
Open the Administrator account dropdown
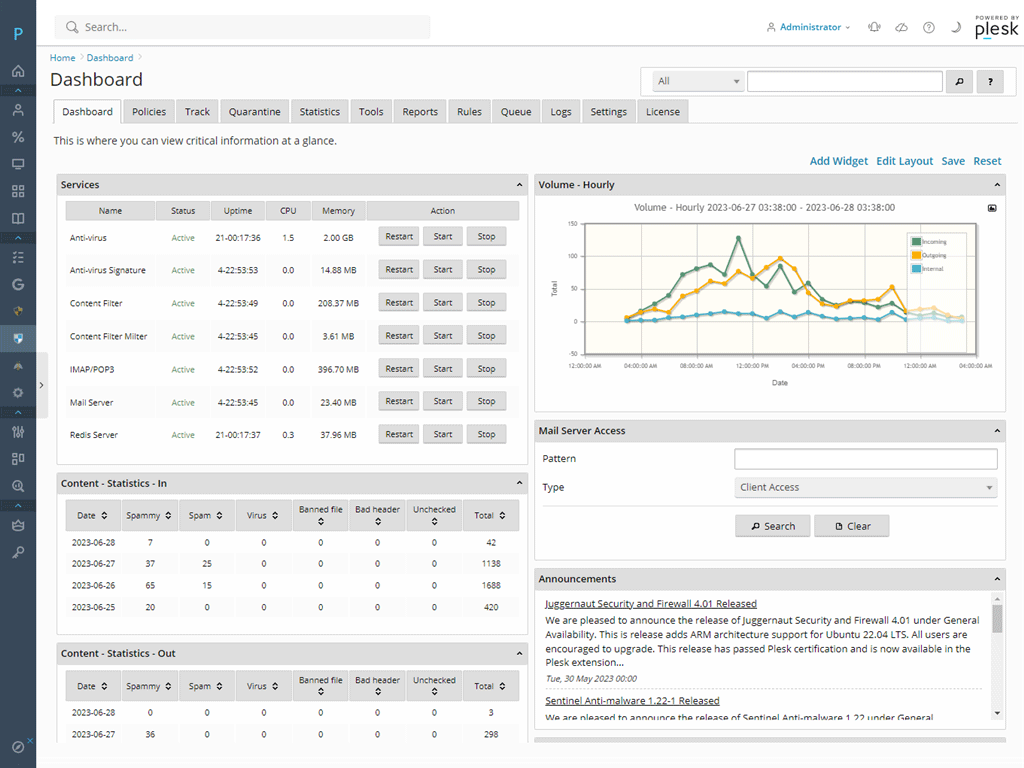pyautogui.click(x=808, y=27)
